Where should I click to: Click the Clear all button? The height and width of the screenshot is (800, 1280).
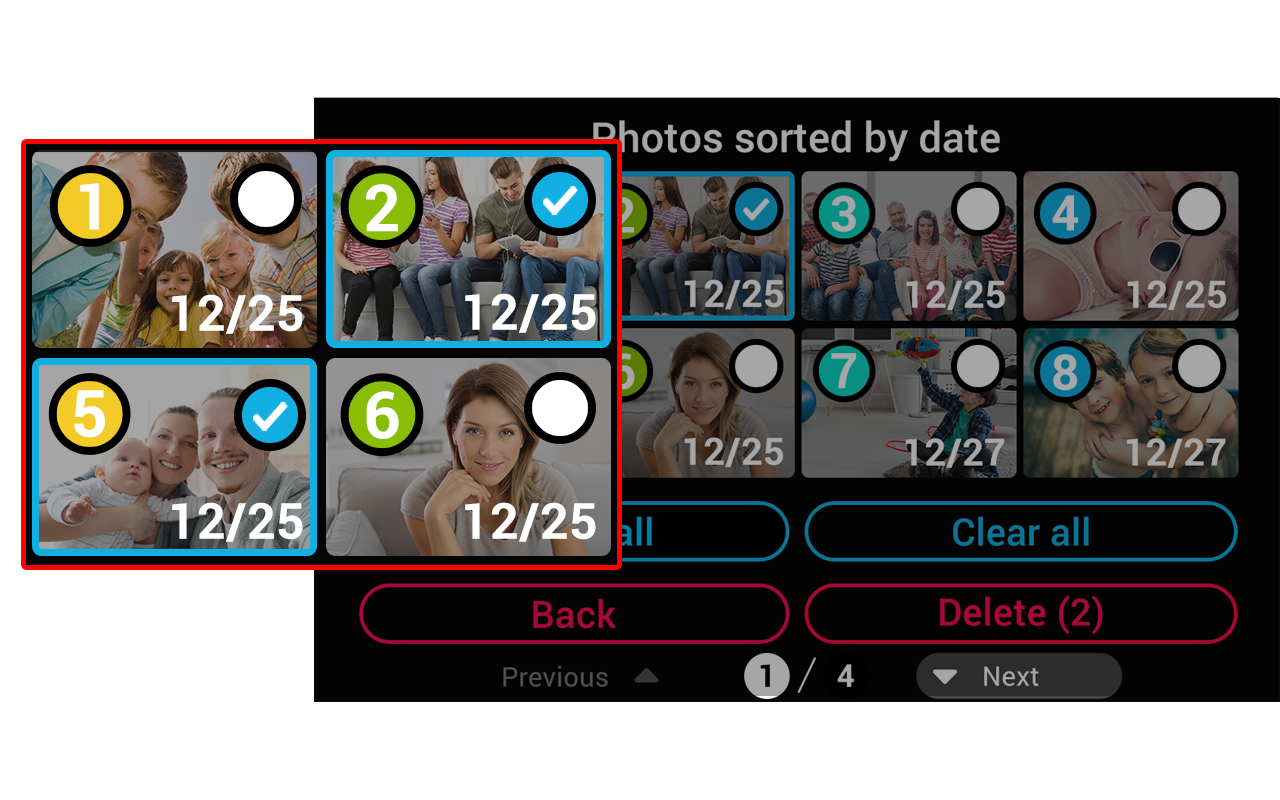1021,531
